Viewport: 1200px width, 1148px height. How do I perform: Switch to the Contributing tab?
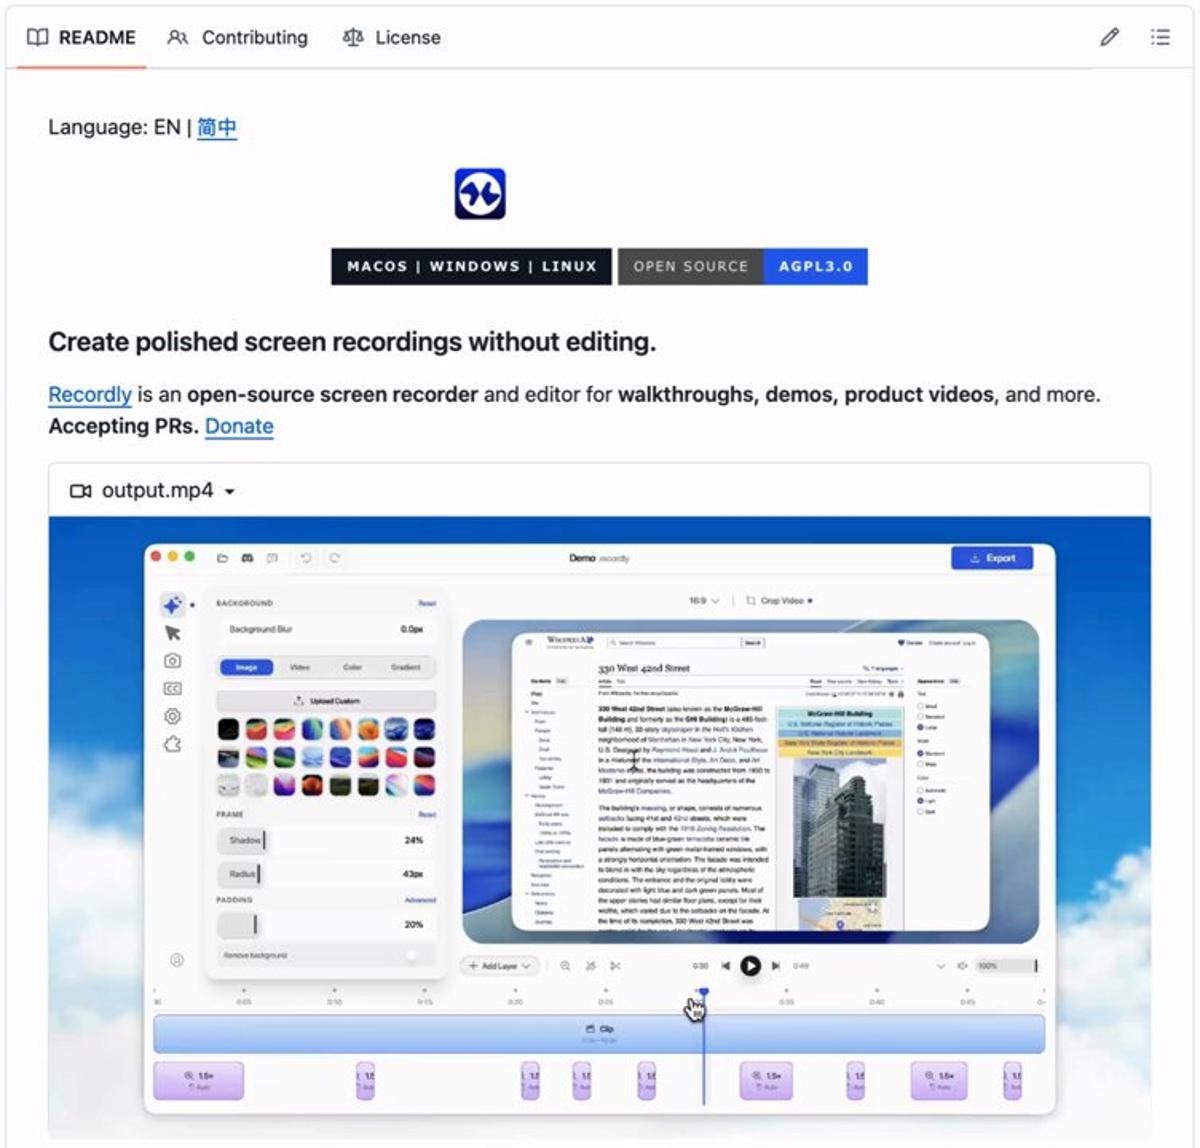pyautogui.click(x=238, y=37)
